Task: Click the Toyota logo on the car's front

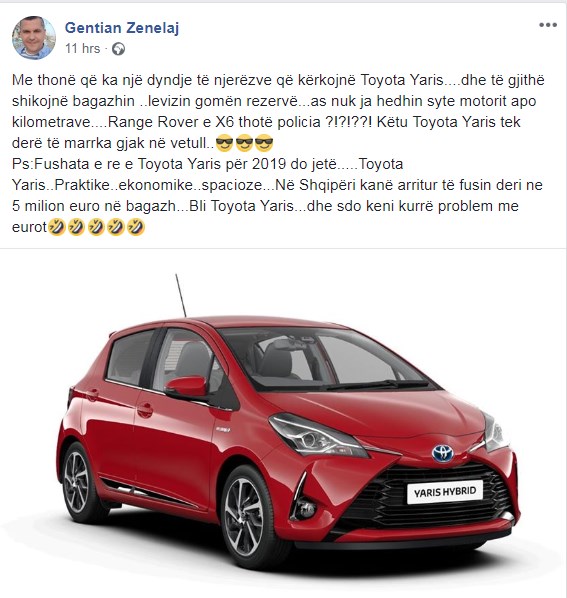Action: pos(442,453)
